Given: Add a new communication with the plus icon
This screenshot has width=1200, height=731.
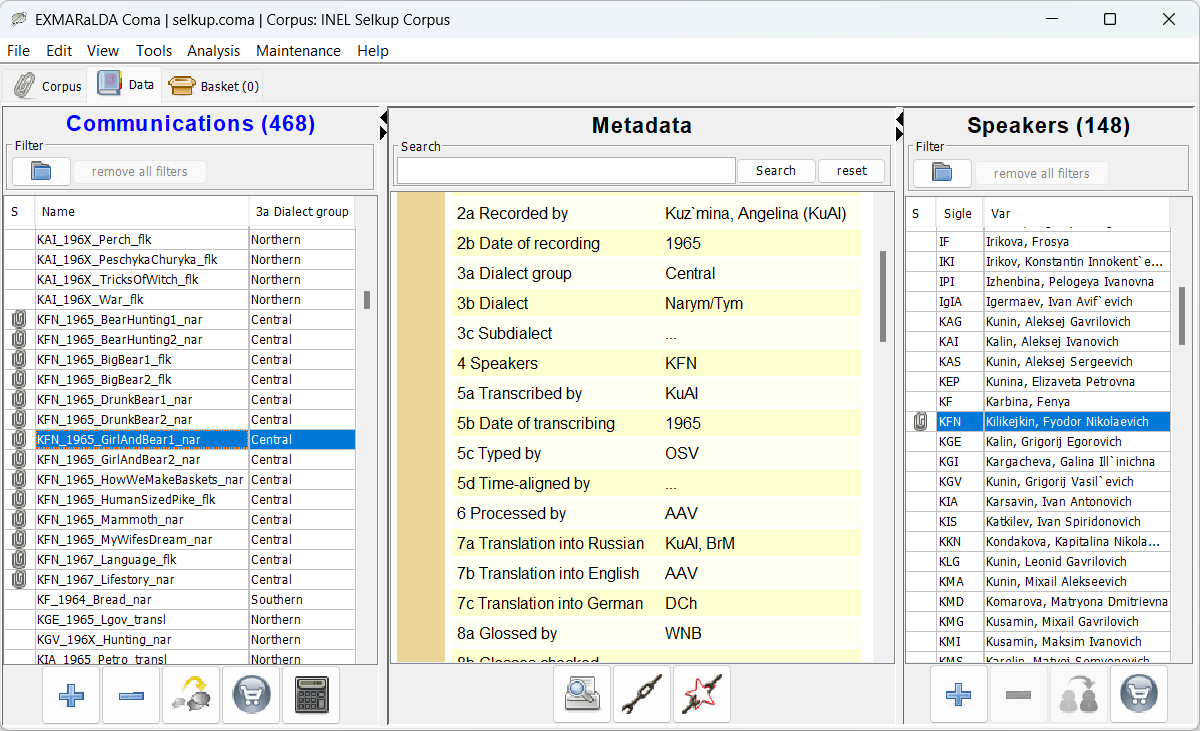Looking at the screenshot, I should coord(71,695).
